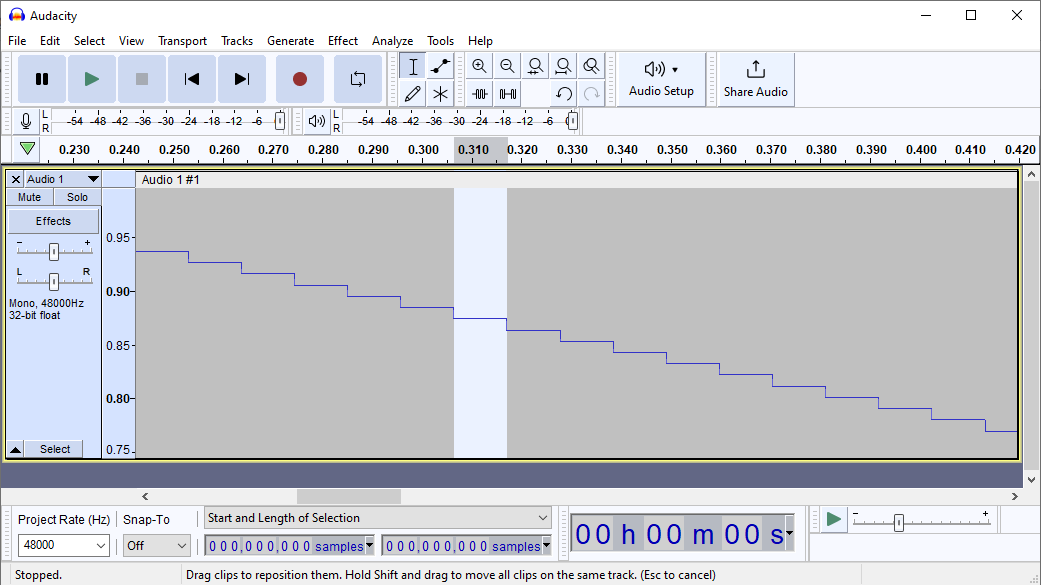Viewport: 1041px width, 585px height.
Task: Click the Zoom In magnifier
Action: pyautogui.click(x=479, y=66)
